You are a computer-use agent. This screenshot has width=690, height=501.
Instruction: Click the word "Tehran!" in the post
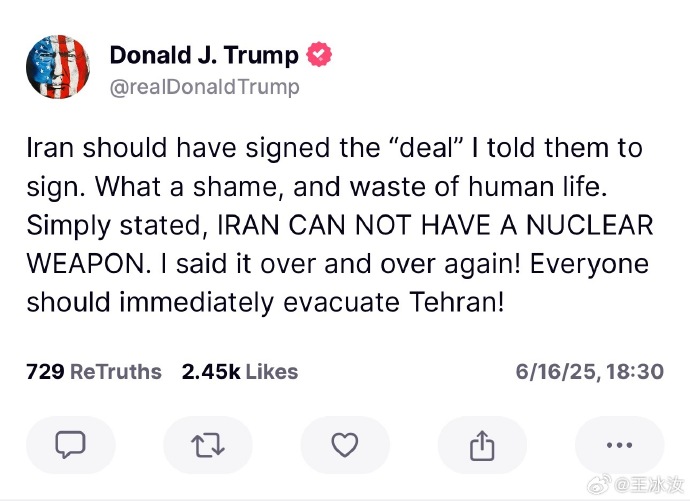coord(455,301)
